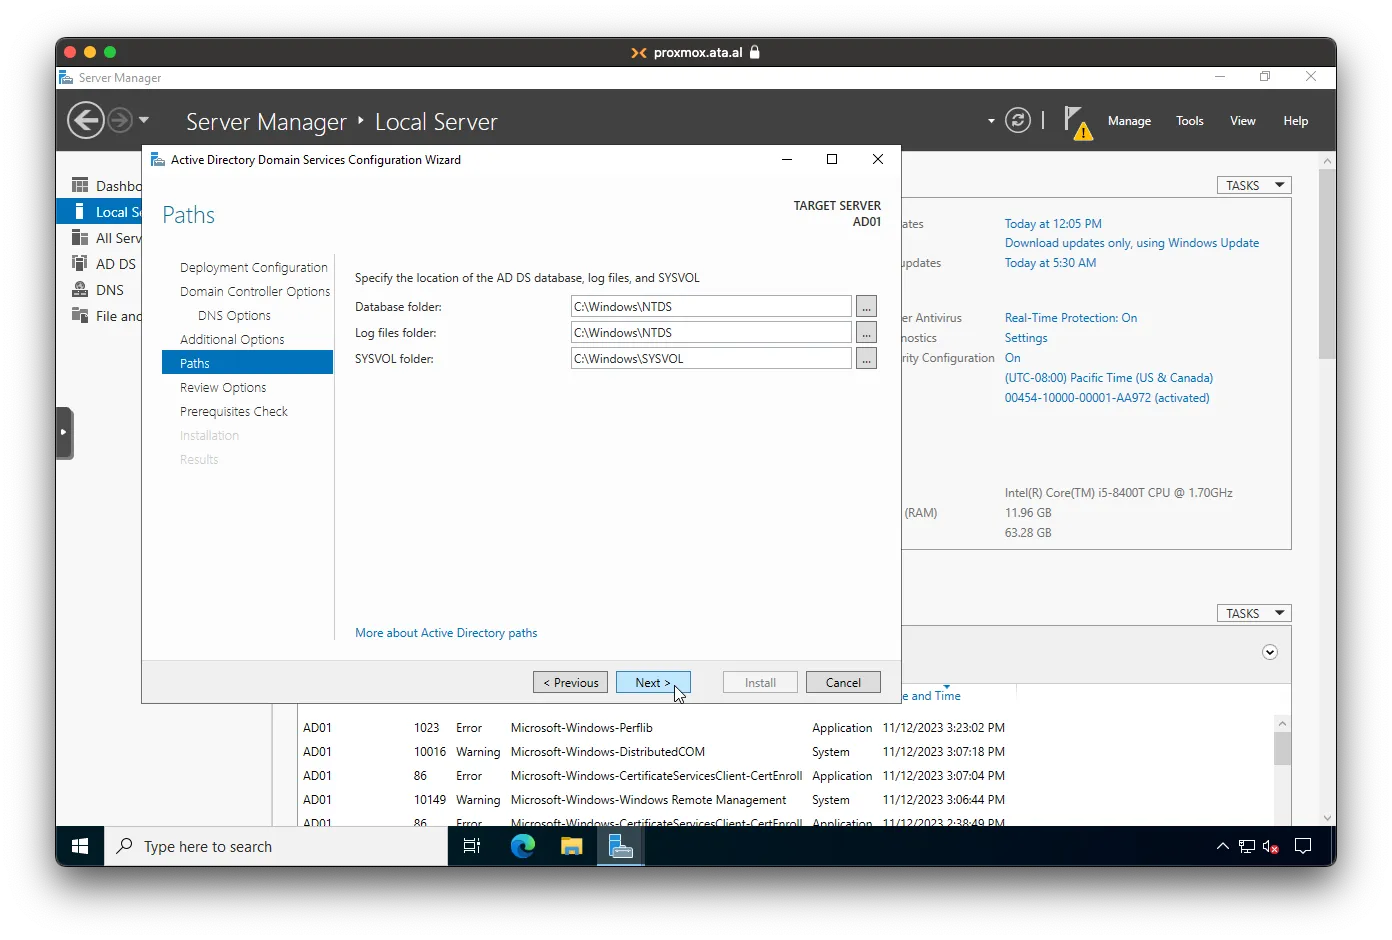The image size is (1392, 940).
Task: Open File Explorer from the taskbar
Action: tap(571, 847)
